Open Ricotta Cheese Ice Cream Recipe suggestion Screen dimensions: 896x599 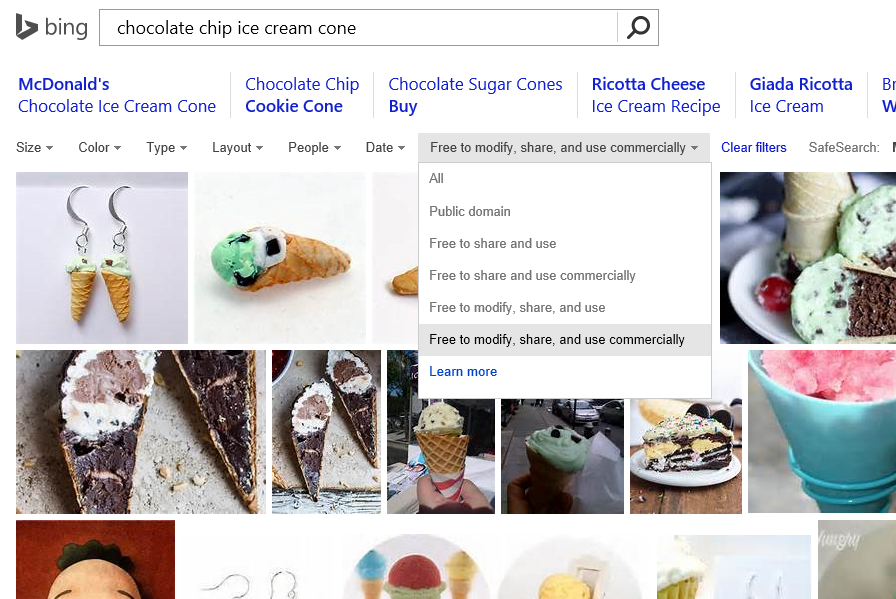click(x=655, y=95)
